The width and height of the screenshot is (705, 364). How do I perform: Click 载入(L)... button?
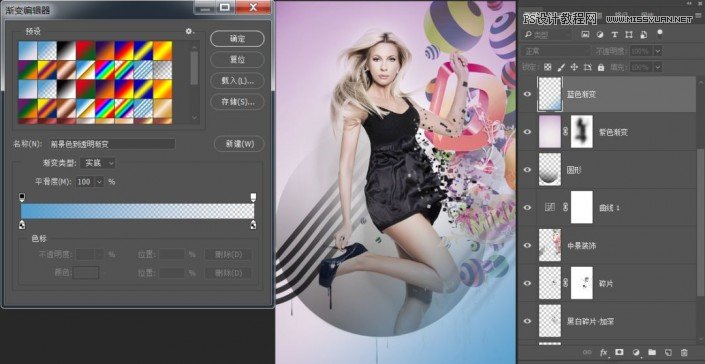click(237, 80)
